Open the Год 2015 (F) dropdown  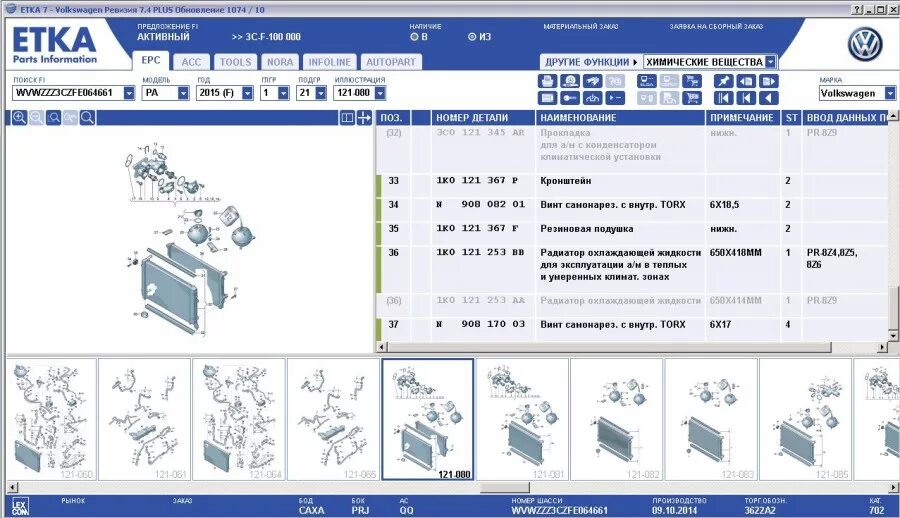[x=247, y=93]
